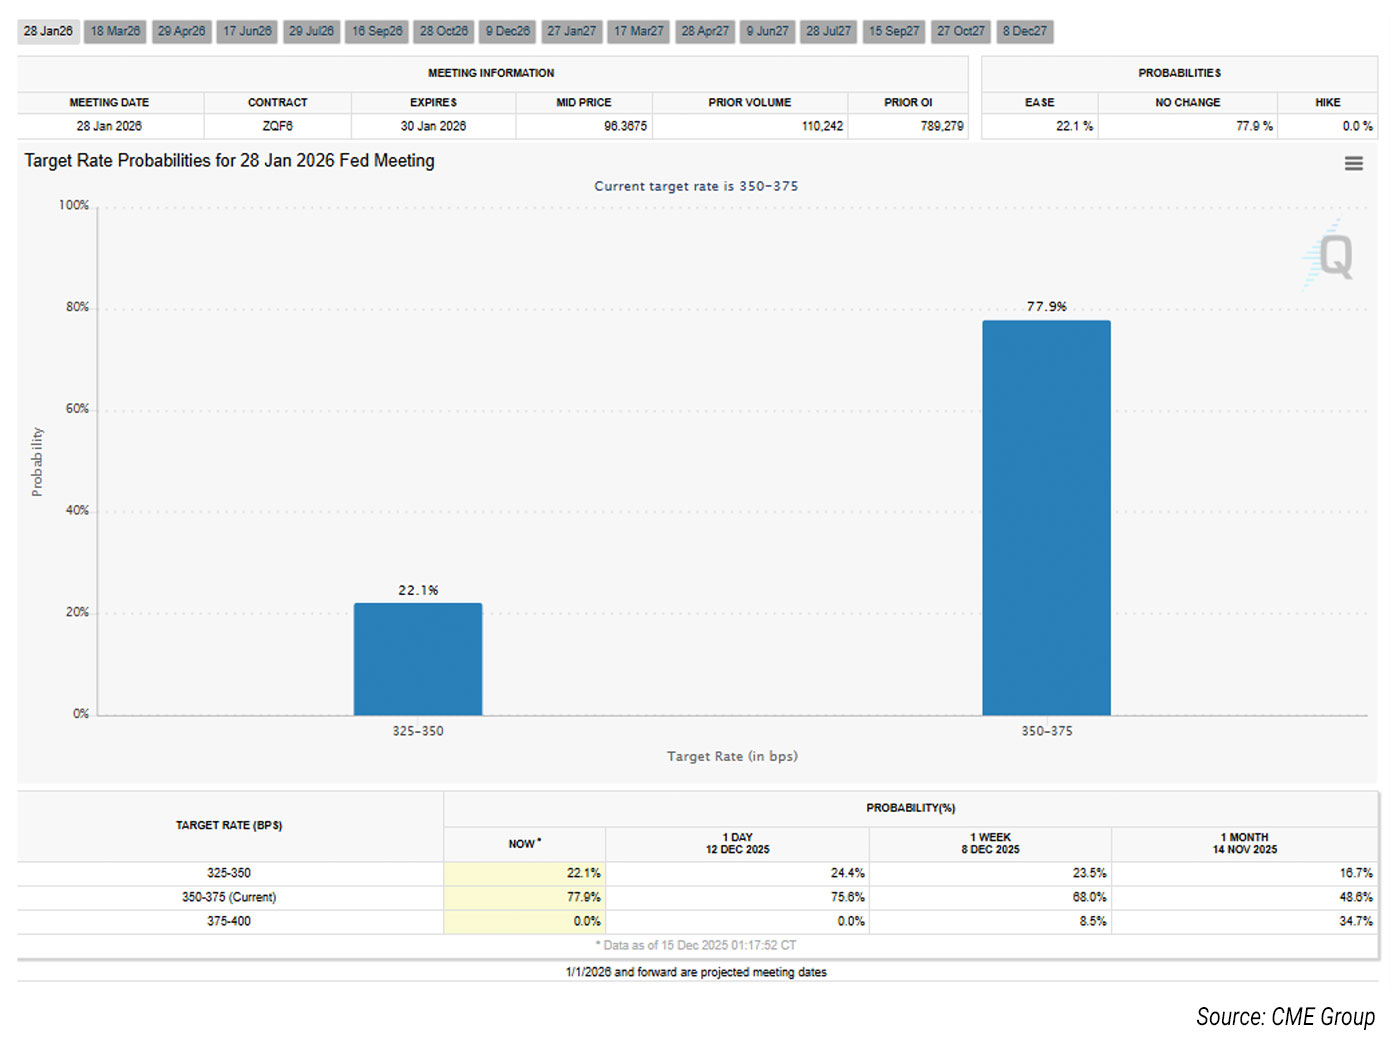The image size is (1400, 1053).
Task: Switch to the 18 Mar26 meeting tab
Action: 115,31
